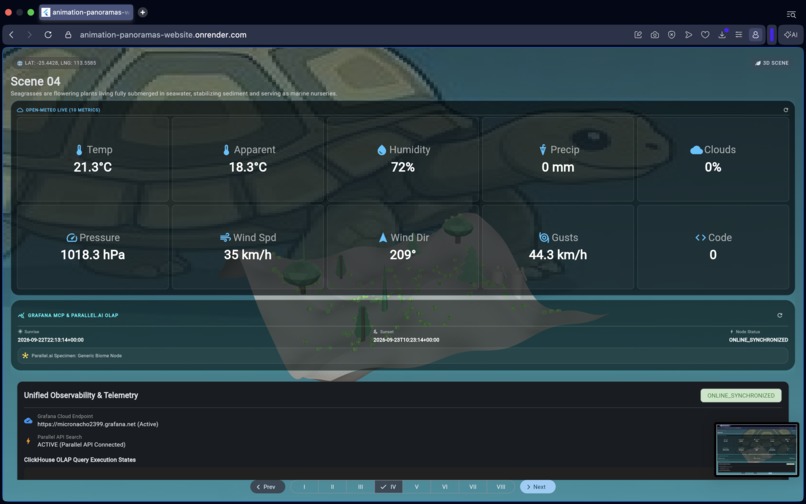Toggle the 3D SCENE button

(x=772, y=63)
